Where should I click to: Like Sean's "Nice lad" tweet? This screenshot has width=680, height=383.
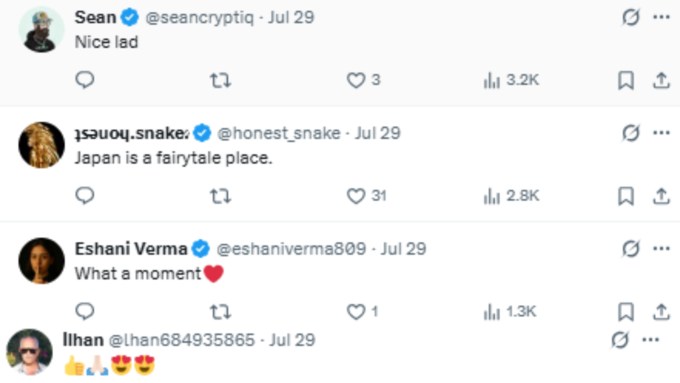pos(363,80)
